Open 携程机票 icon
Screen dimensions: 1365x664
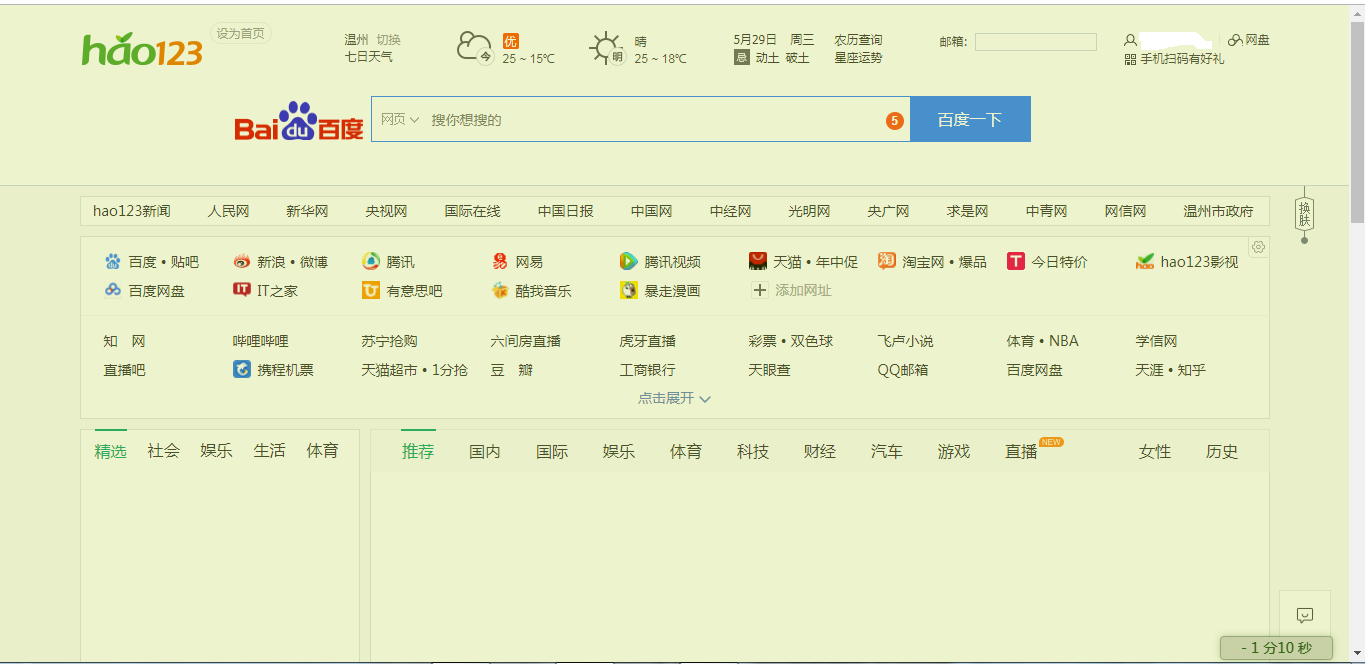tap(242, 369)
